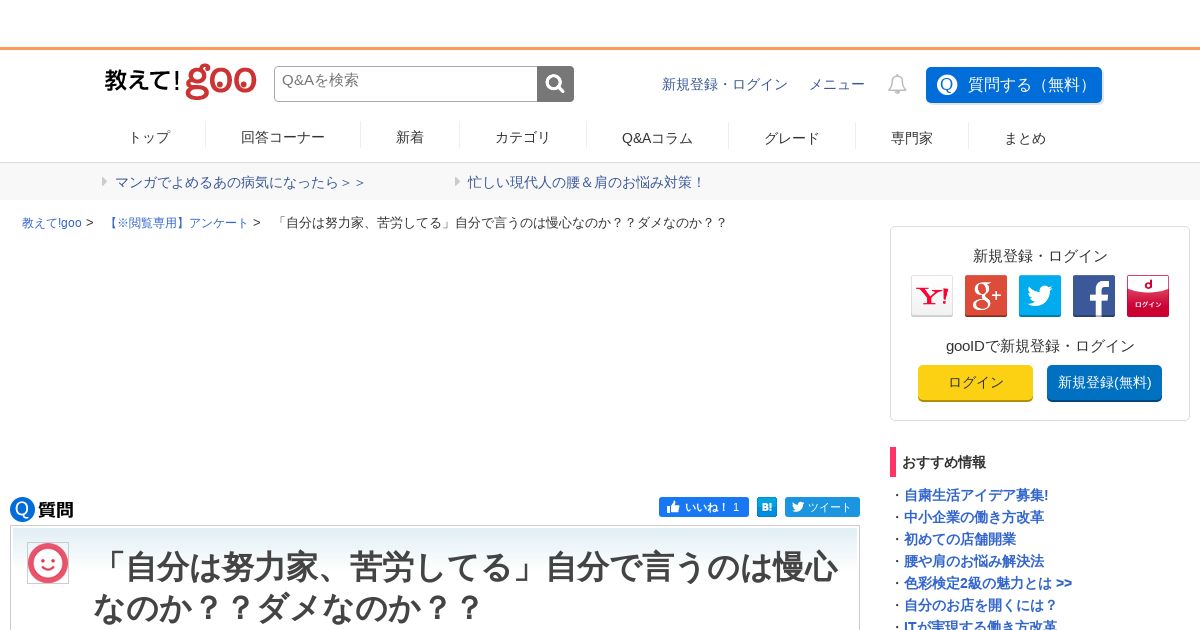Click the magnifier search button
Image resolution: width=1200 pixels, height=630 pixels.
pos(555,84)
